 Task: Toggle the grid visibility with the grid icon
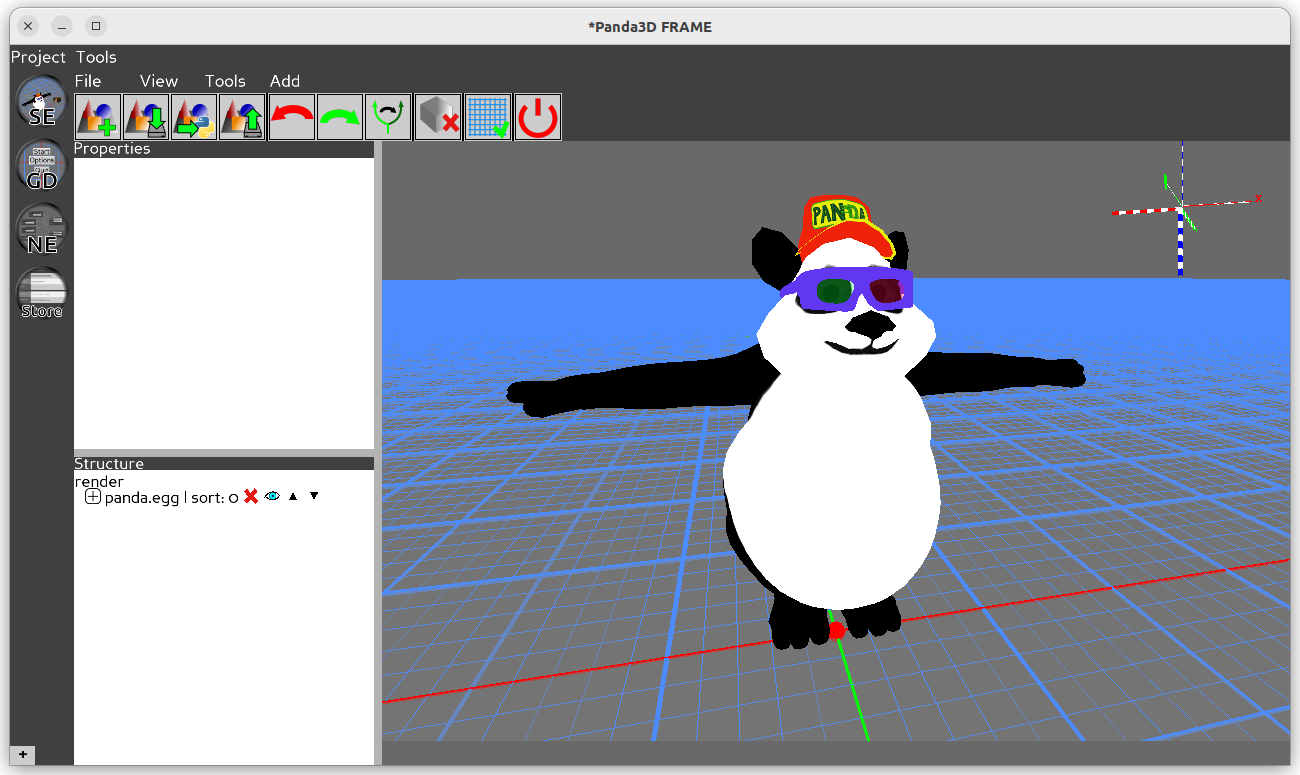[487, 116]
